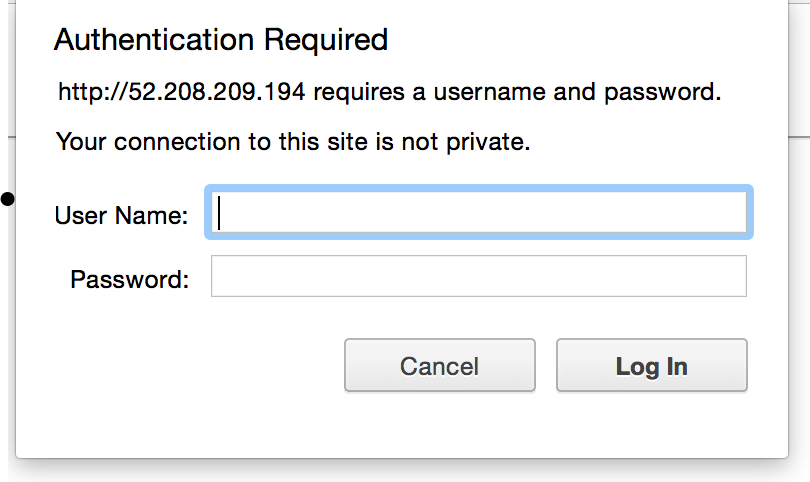Click the User Name input field
The height and width of the screenshot is (482, 810).
pos(478,212)
